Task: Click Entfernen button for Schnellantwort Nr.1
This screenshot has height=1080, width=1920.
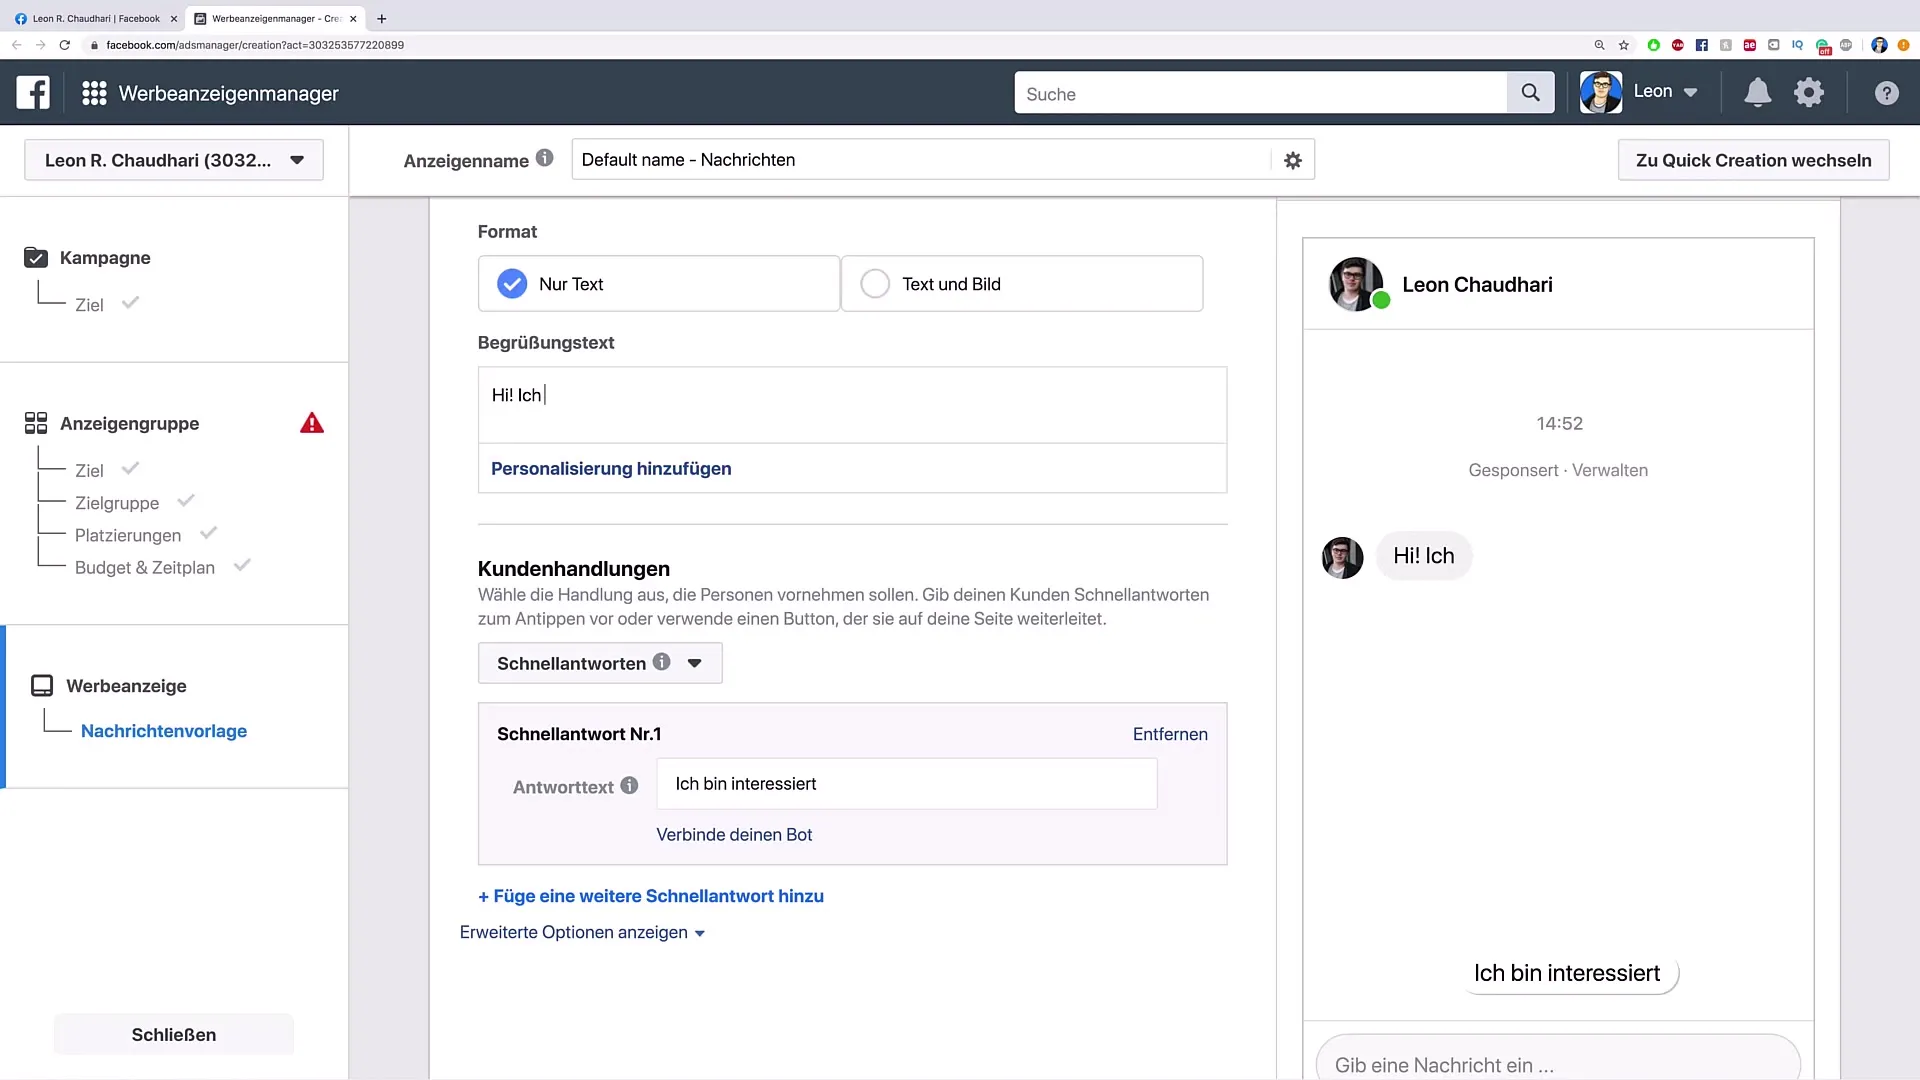Action: coord(1170,733)
